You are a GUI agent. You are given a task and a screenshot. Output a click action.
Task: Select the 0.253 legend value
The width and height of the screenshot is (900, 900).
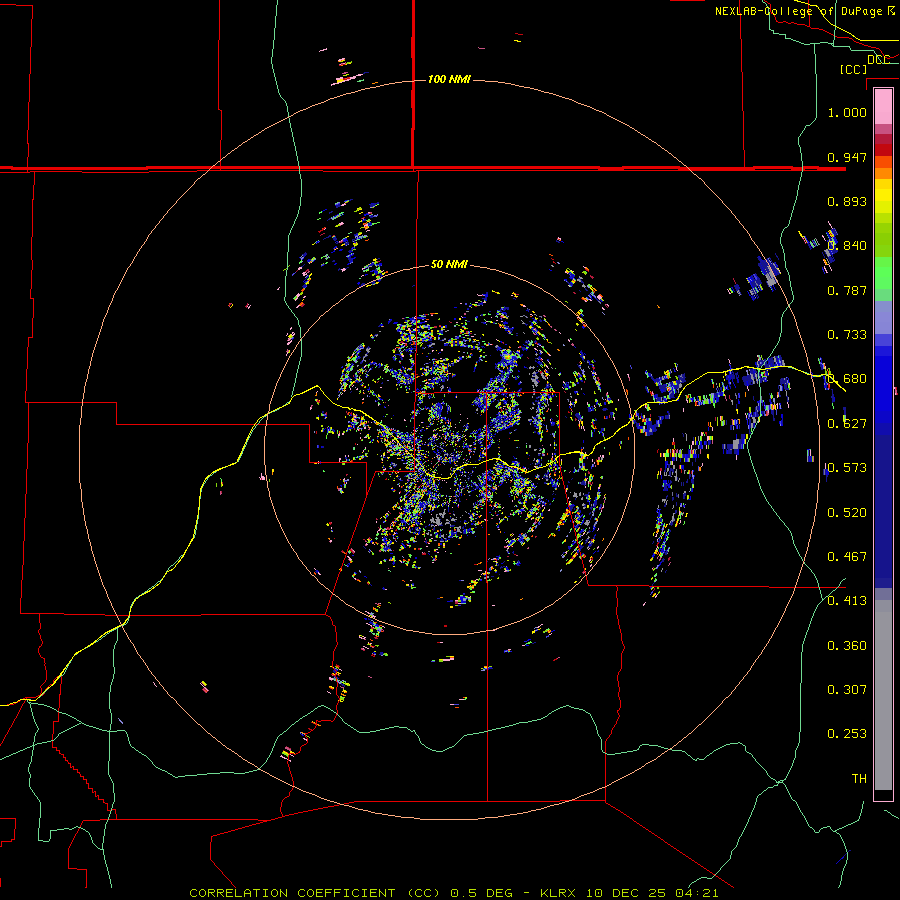(x=847, y=734)
